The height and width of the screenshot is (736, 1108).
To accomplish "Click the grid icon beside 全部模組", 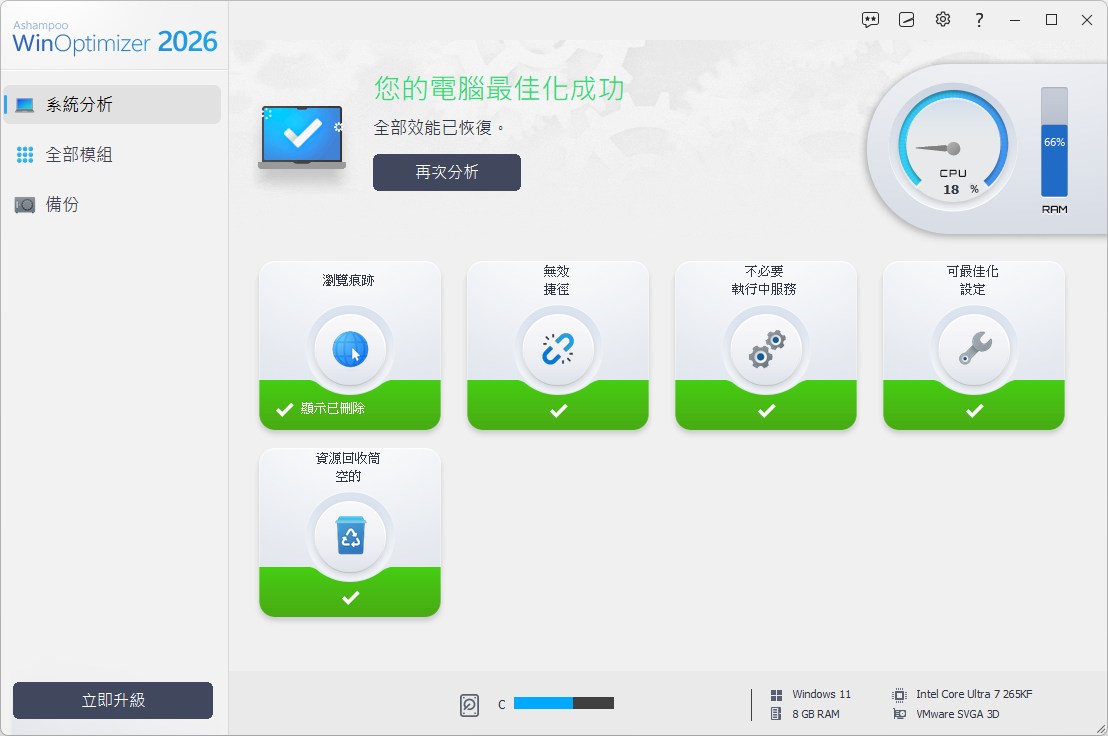I will (x=25, y=155).
